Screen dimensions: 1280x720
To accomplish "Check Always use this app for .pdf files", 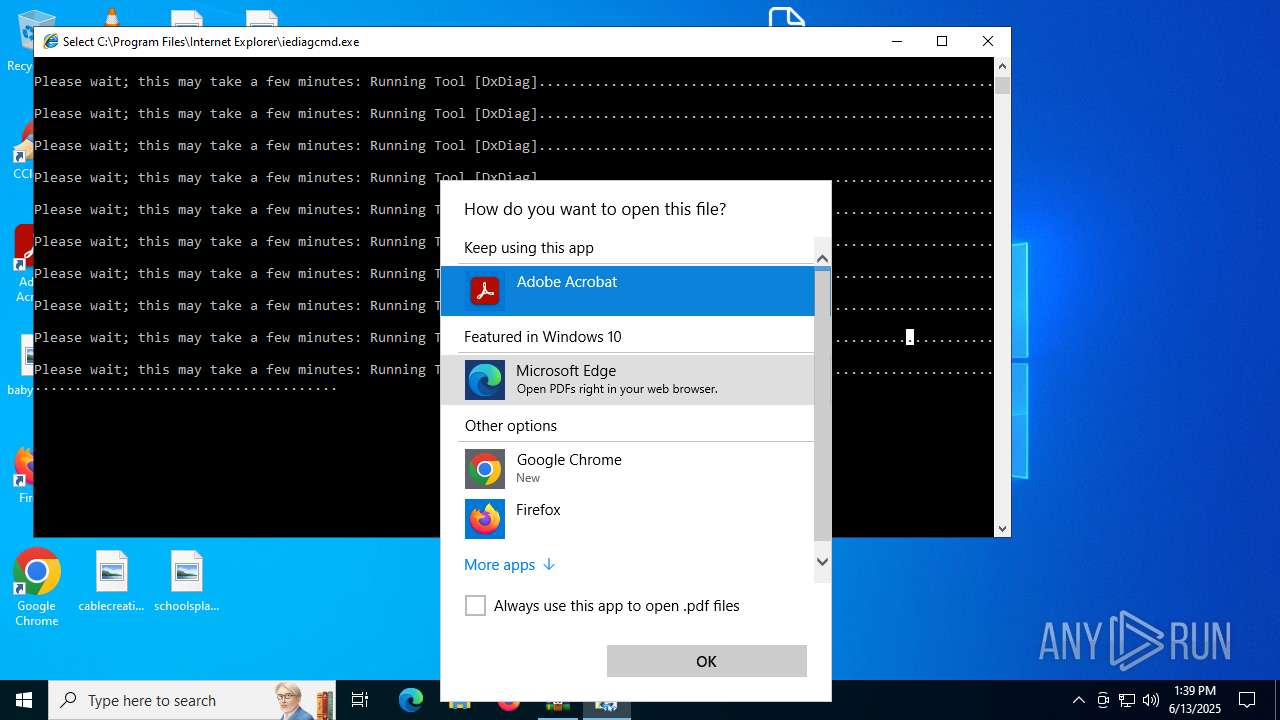I will [476, 606].
